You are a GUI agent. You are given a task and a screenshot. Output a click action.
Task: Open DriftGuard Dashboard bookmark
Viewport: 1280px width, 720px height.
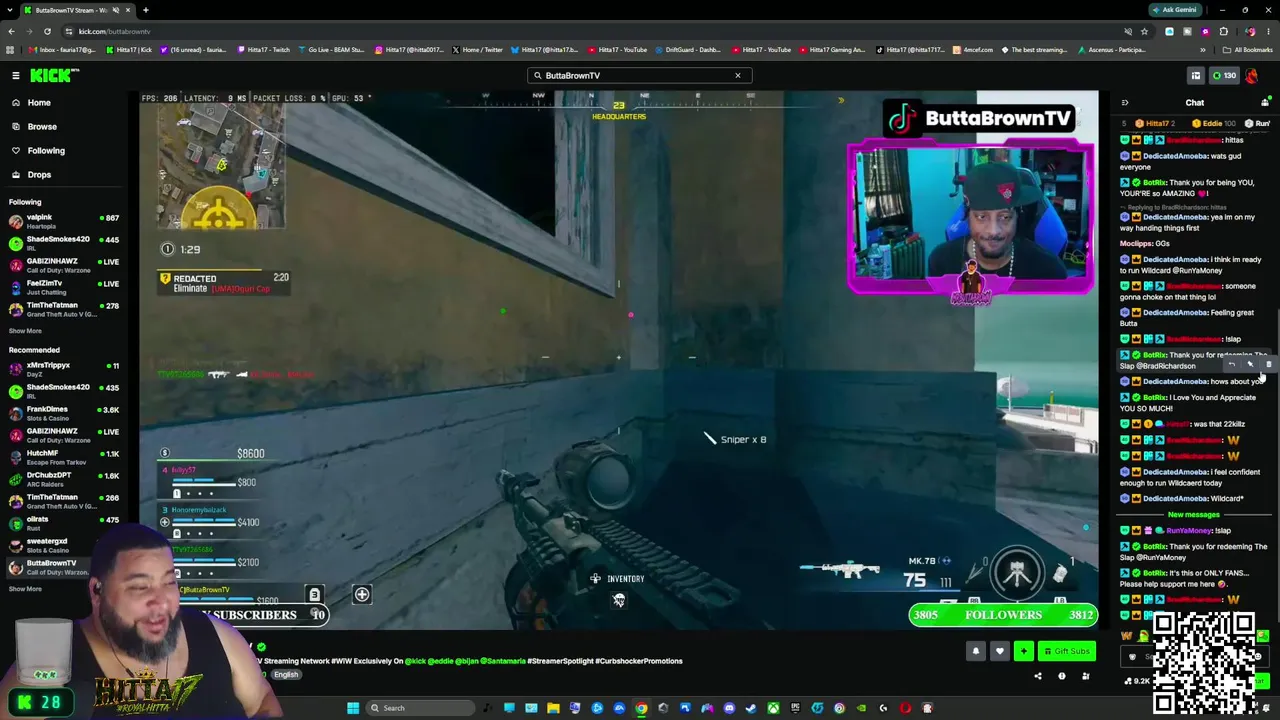point(688,50)
